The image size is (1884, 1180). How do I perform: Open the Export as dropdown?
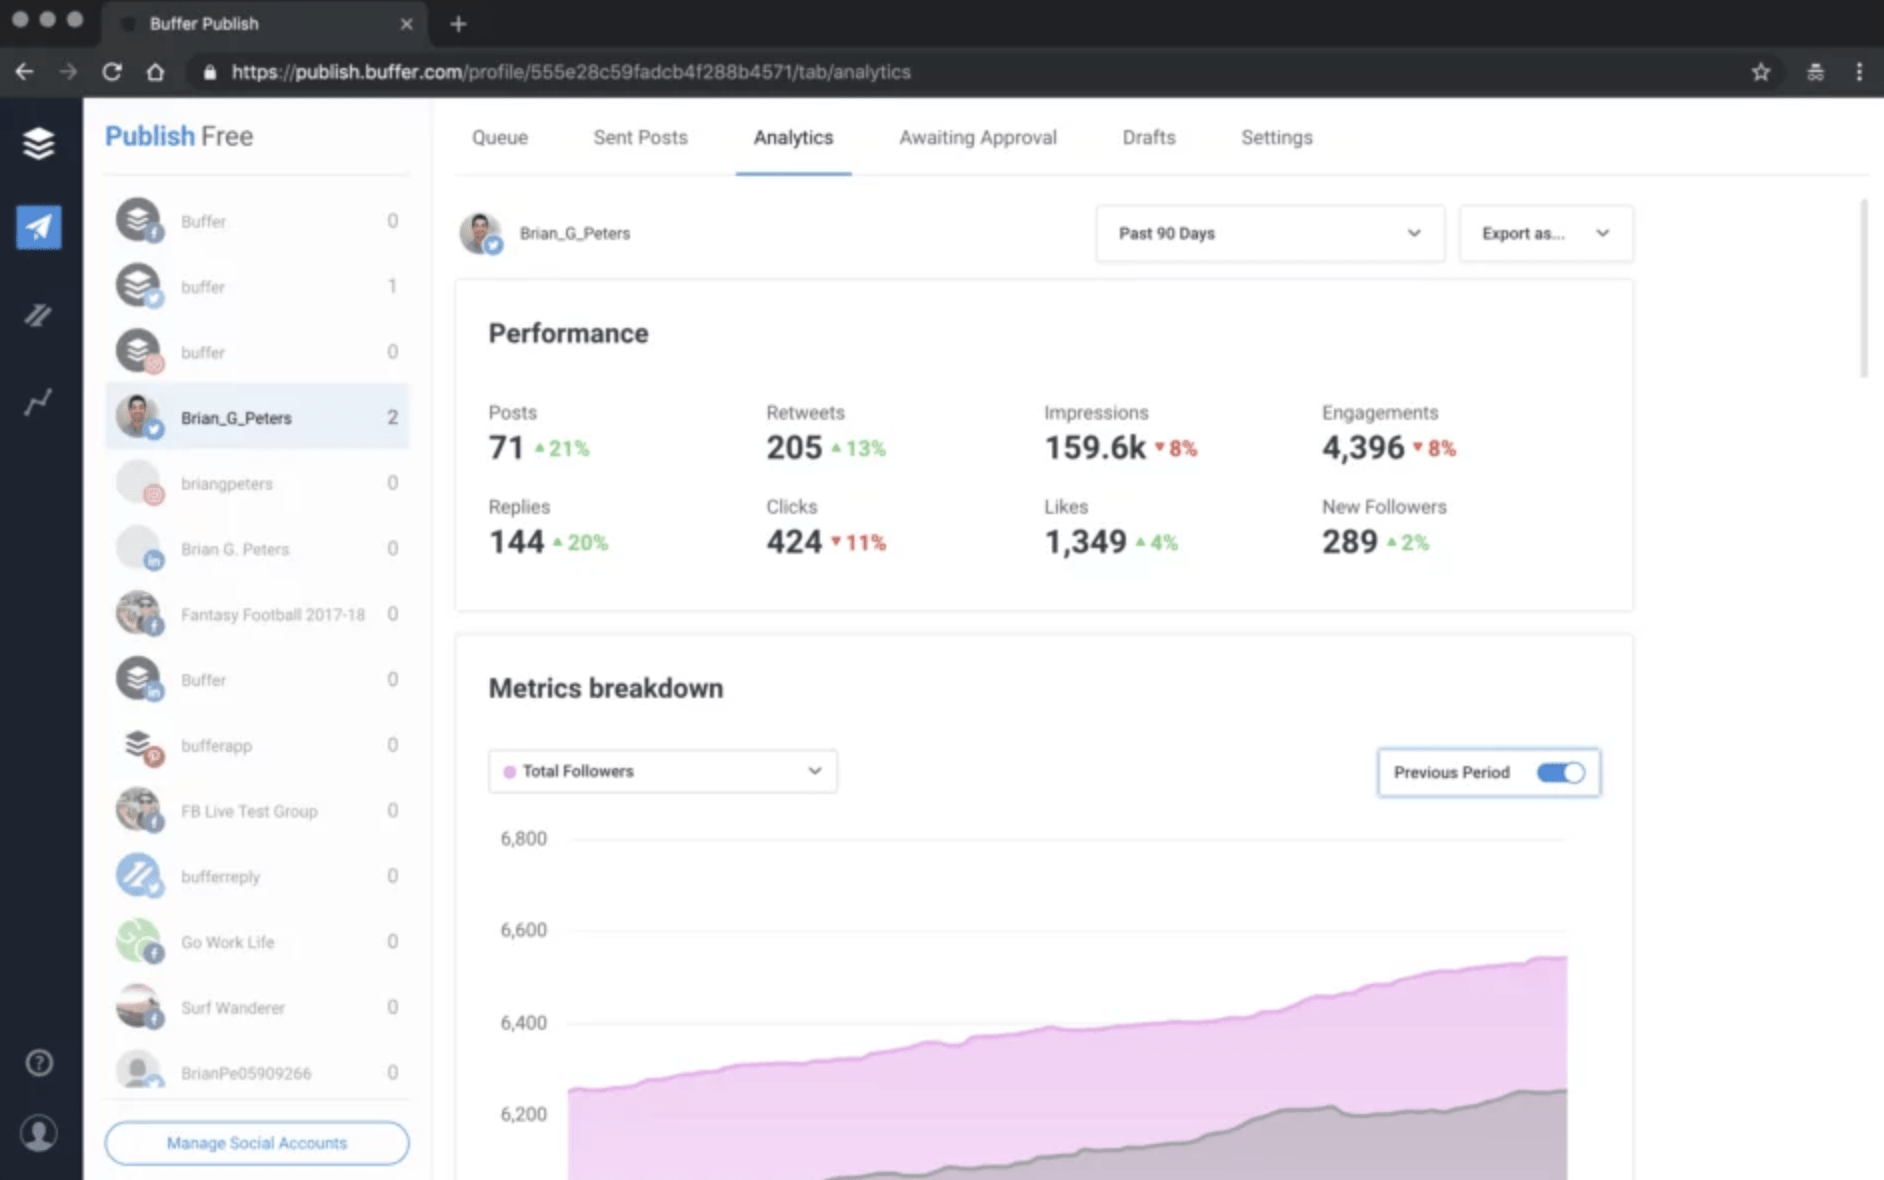tap(1545, 233)
